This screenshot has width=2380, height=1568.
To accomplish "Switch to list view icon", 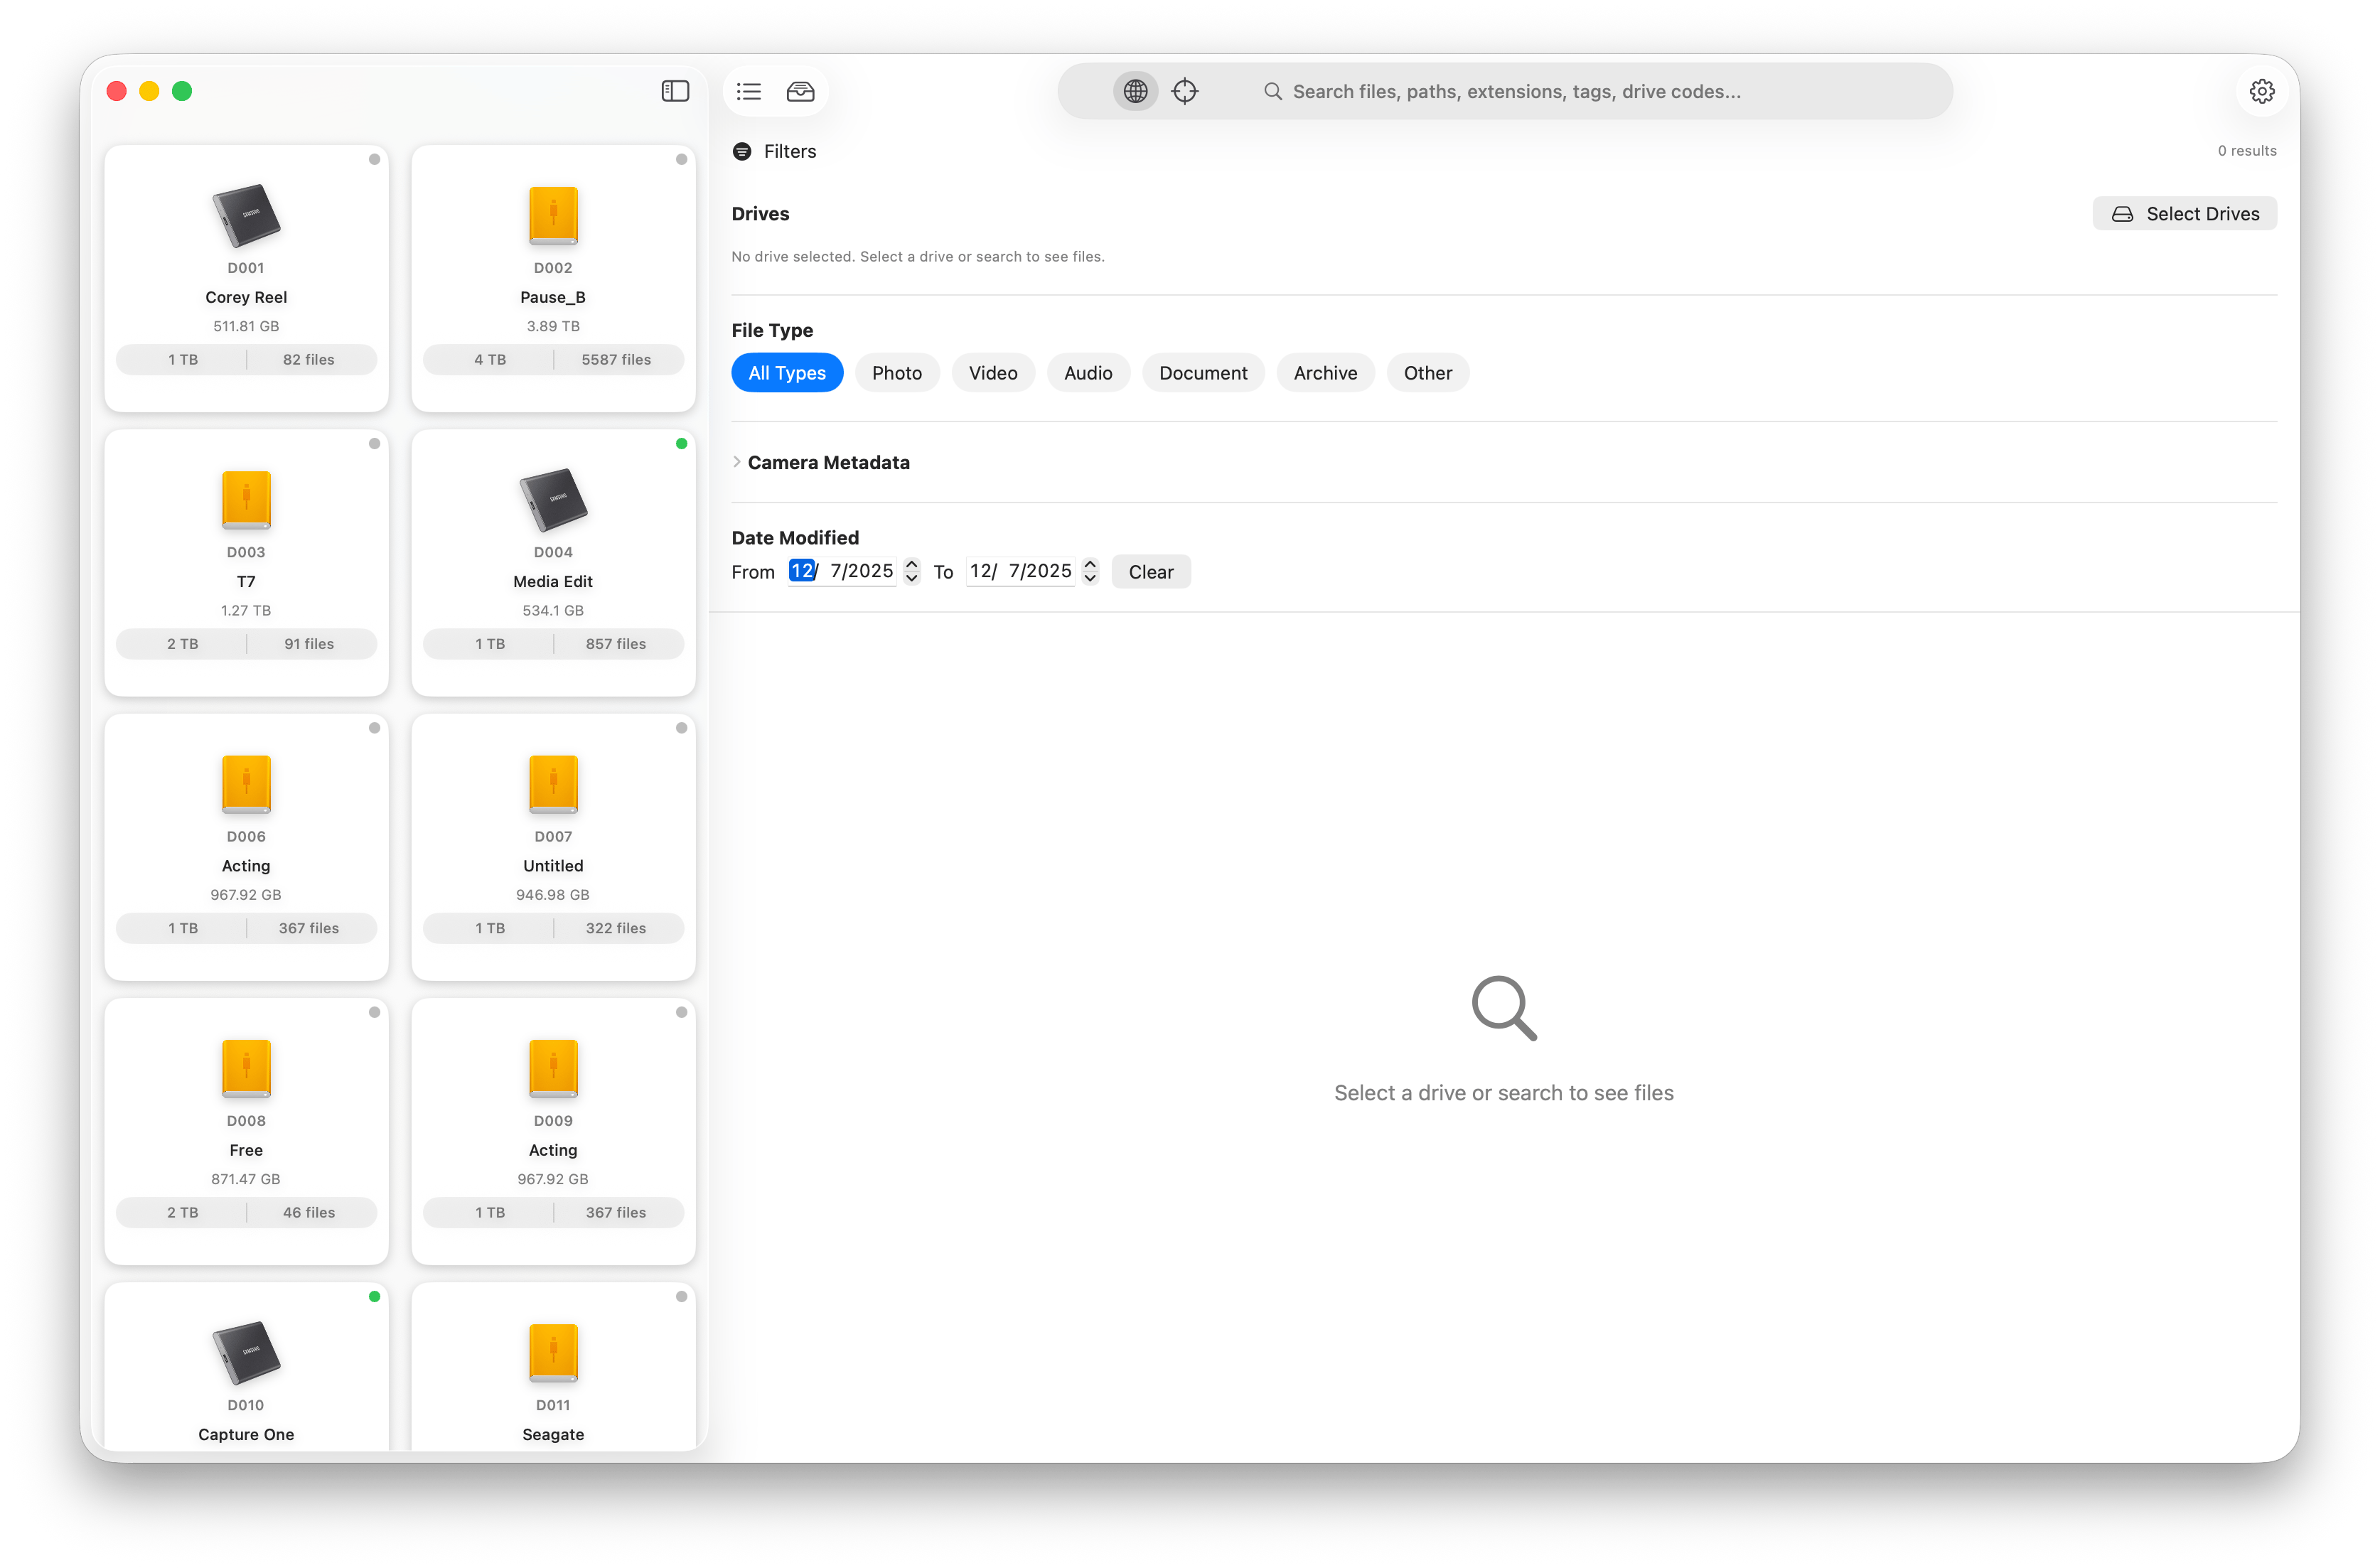I will (748, 91).
